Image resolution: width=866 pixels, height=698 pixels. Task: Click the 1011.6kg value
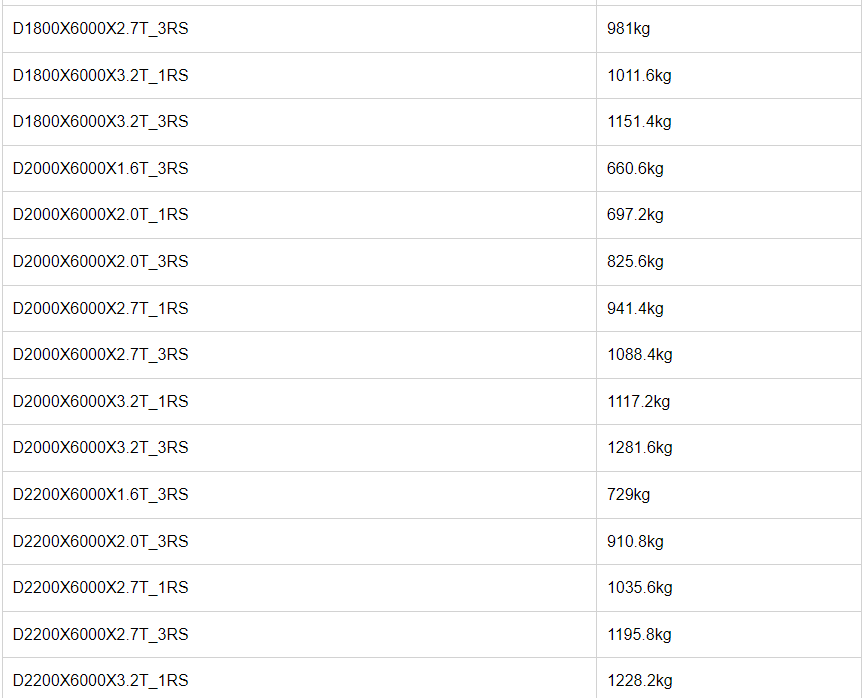(640, 75)
